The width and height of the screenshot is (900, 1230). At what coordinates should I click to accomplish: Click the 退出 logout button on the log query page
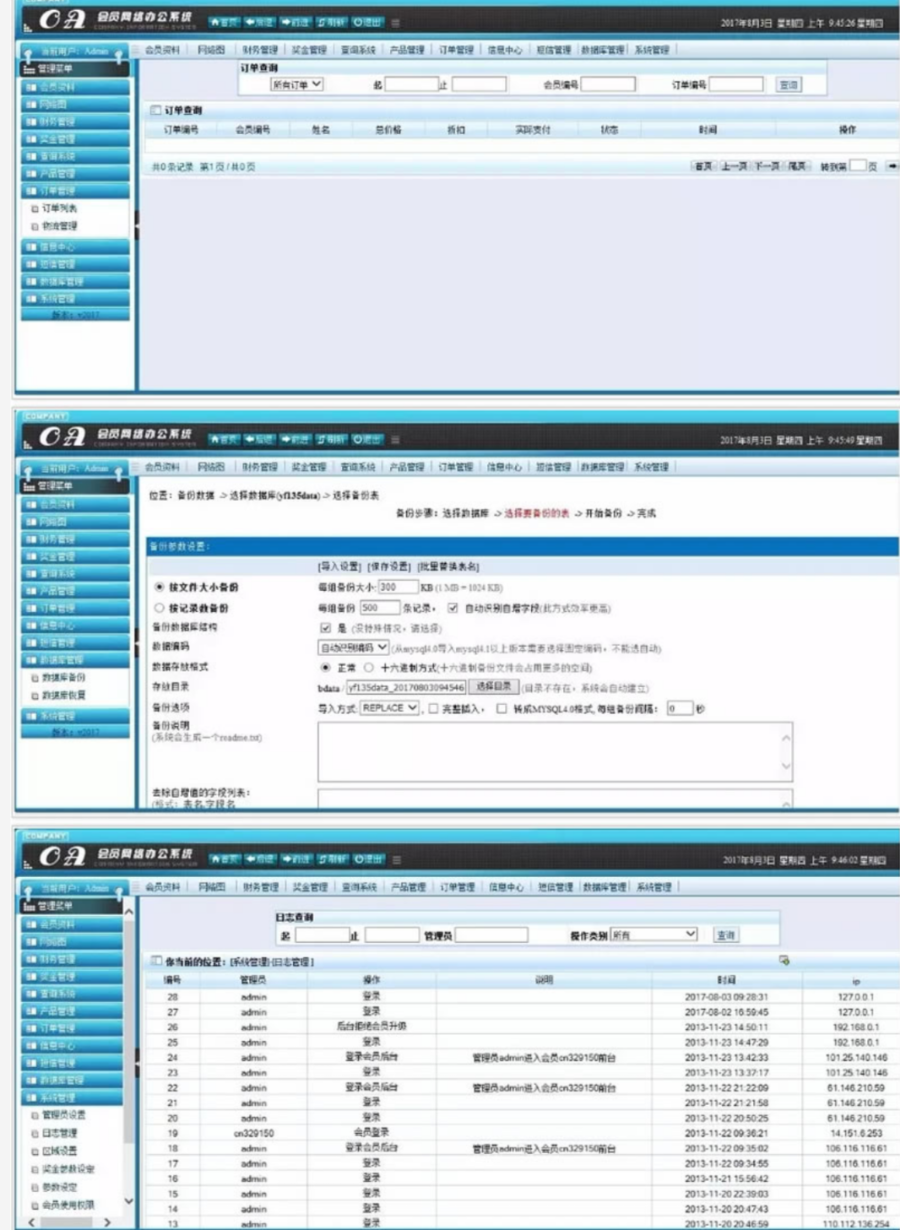click(x=368, y=859)
